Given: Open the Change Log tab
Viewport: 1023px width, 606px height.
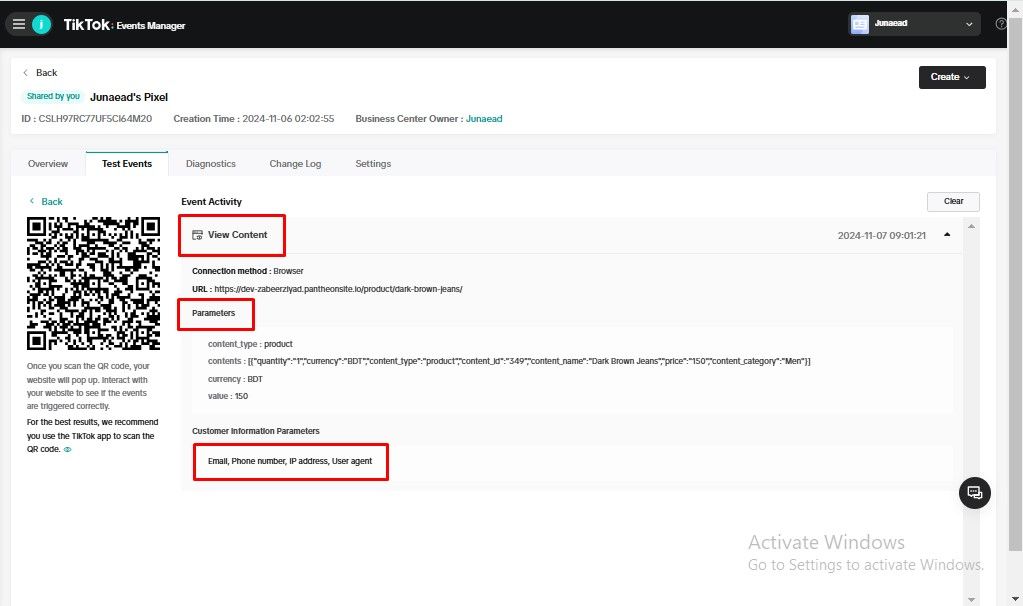Looking at the screenshot, I should pos(295,164).
